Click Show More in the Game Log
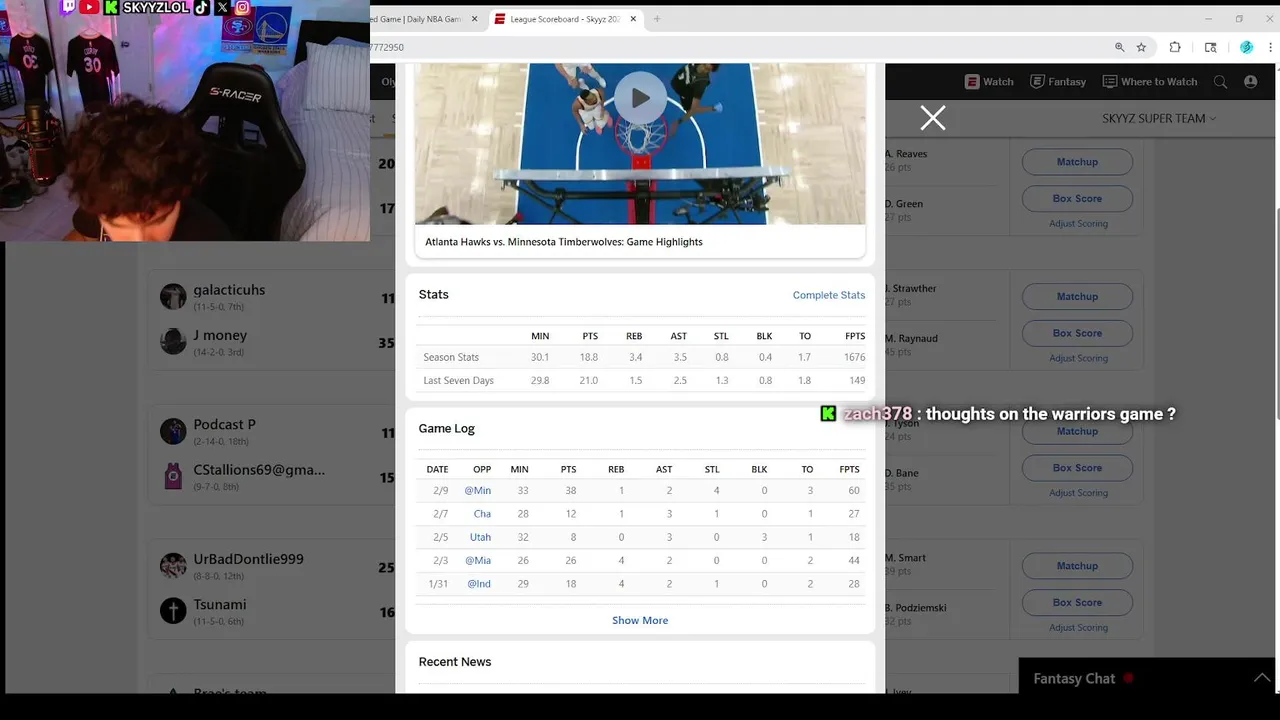 [x=640, y=620]
